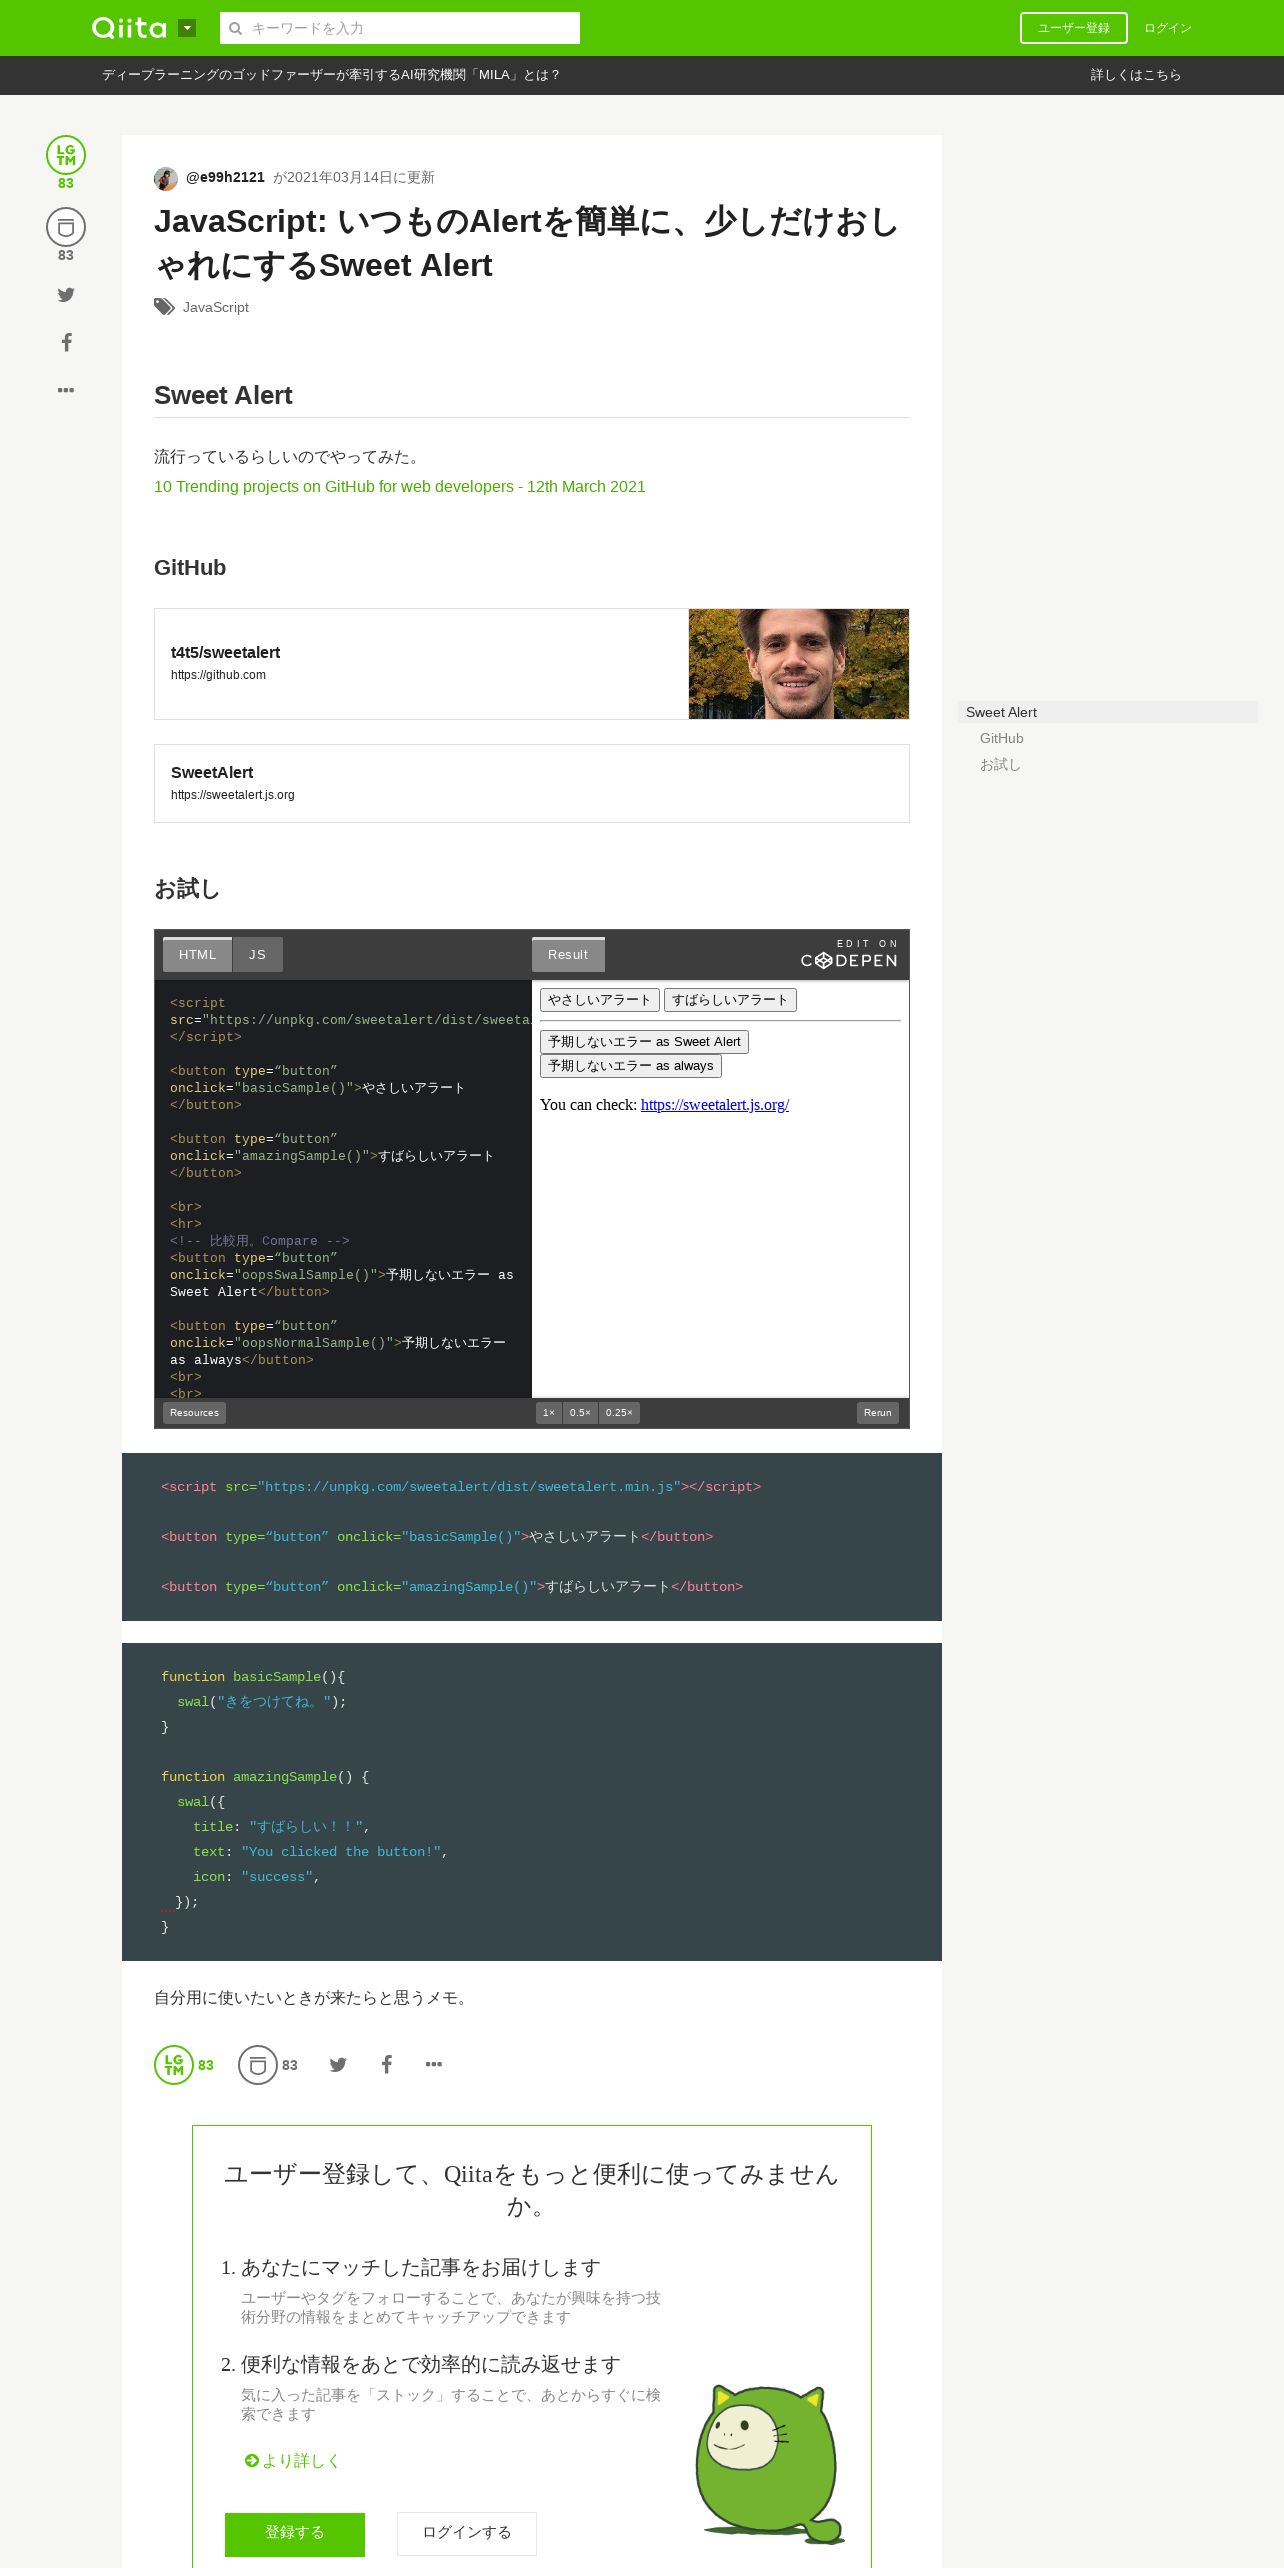Click the Qiita logo in header
This screenshot has width=1284, height=2568.
pos(129,28)
